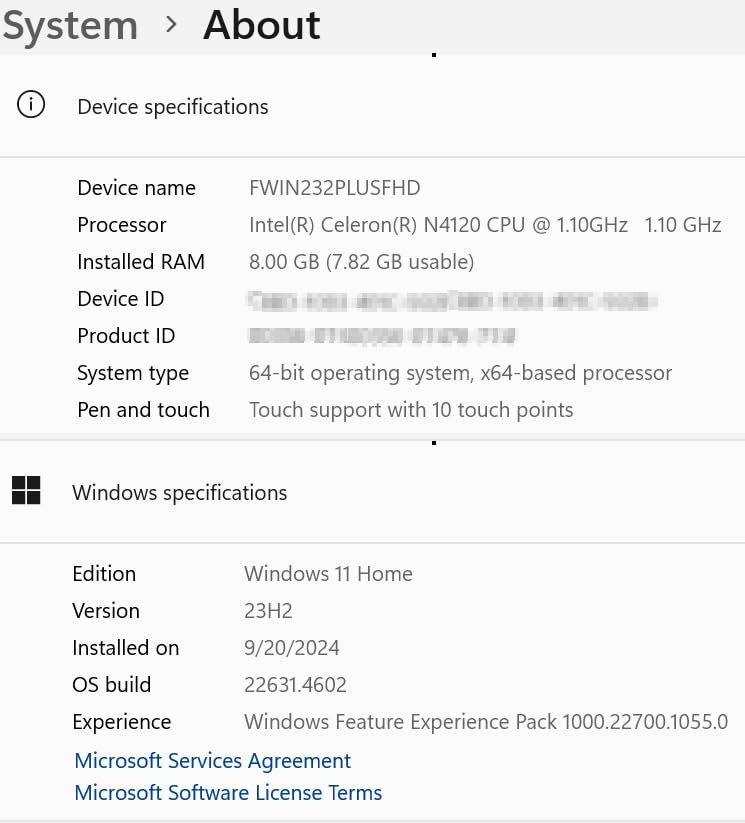Select device name value FWIN232PLUSFHD
The width and height of the screenshot is (745, 823).
pyautogui.click(x=335, y=188)
